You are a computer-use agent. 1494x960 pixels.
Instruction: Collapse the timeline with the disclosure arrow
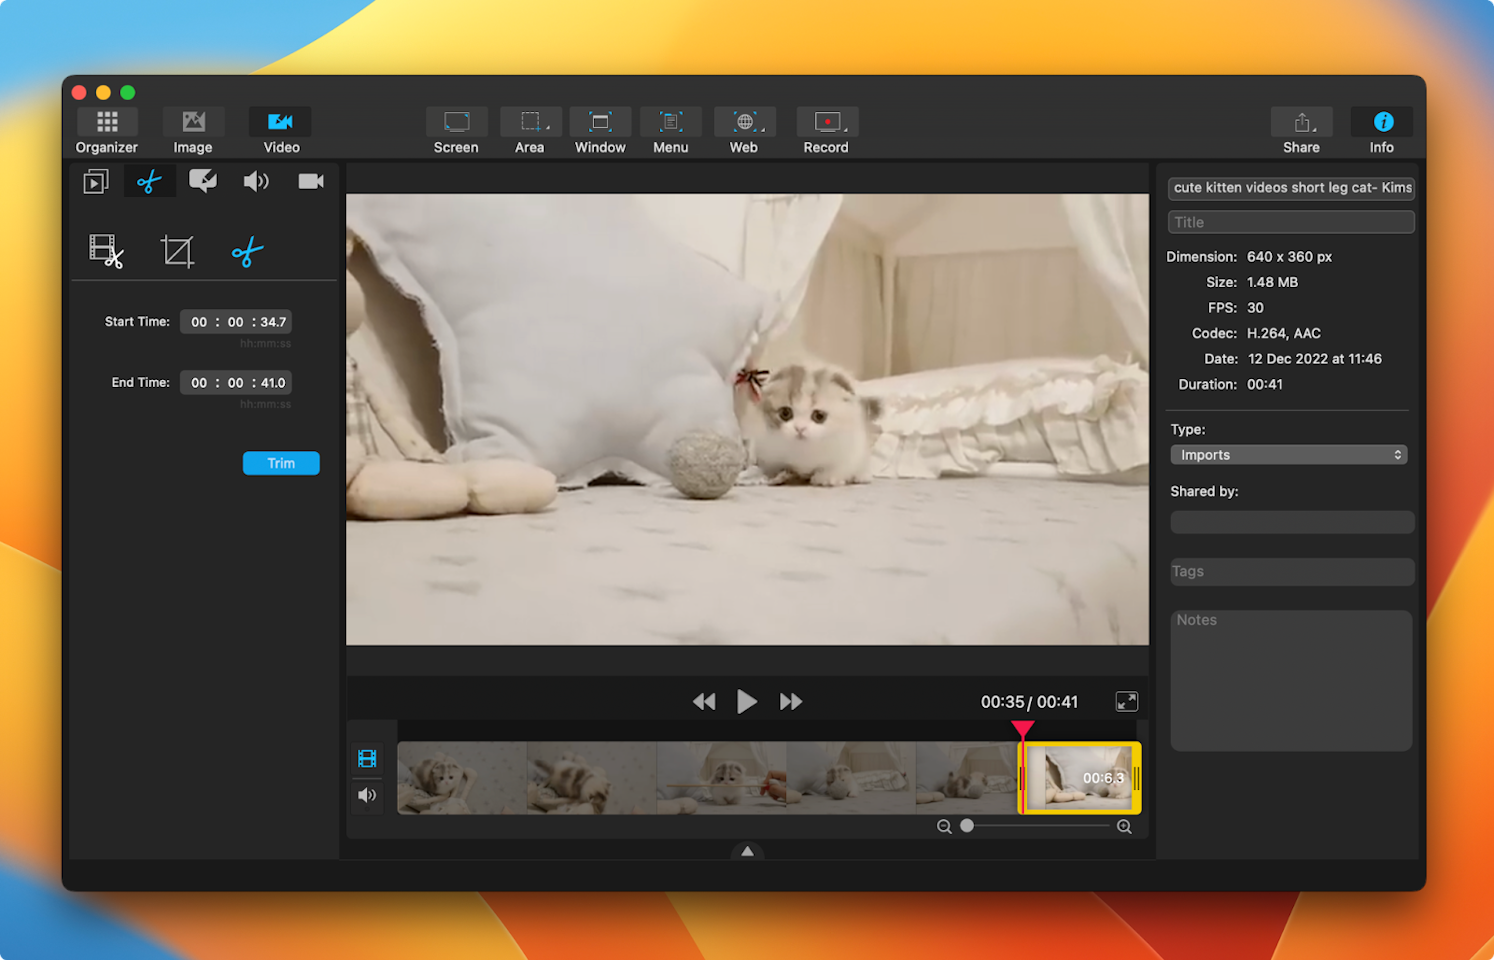pyautogui.click(x=747, y=851)
